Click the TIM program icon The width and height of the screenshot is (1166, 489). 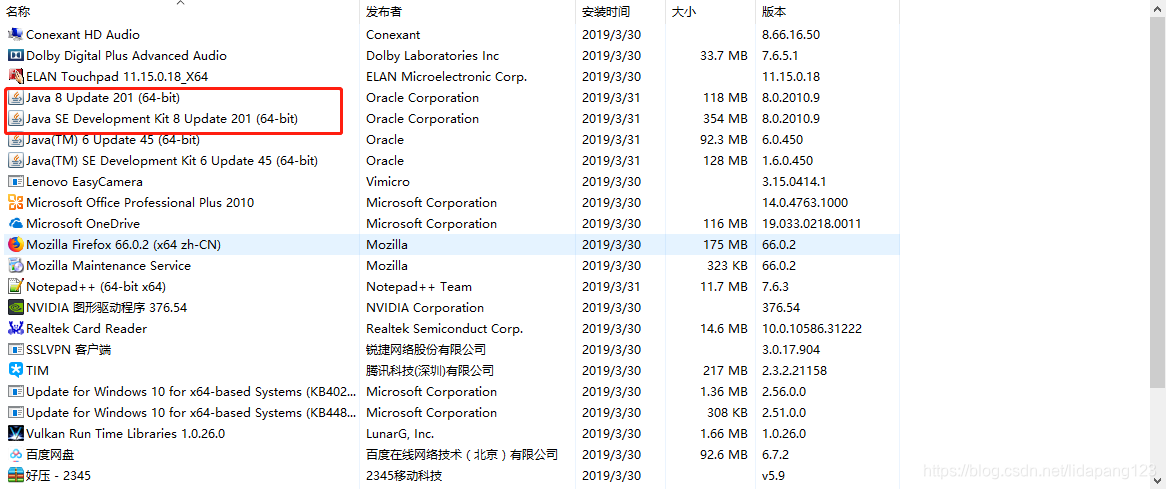[x=15, y=370]
